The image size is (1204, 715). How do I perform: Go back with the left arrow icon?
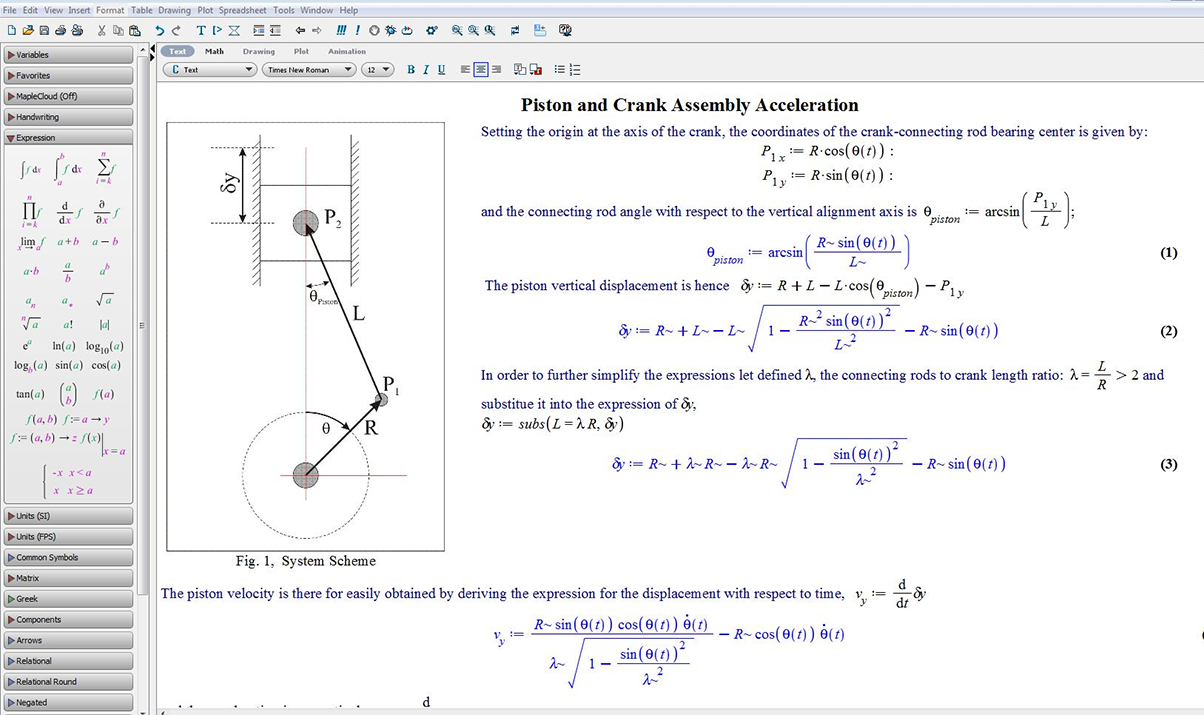pyautogui.click(x=299, y=31)
